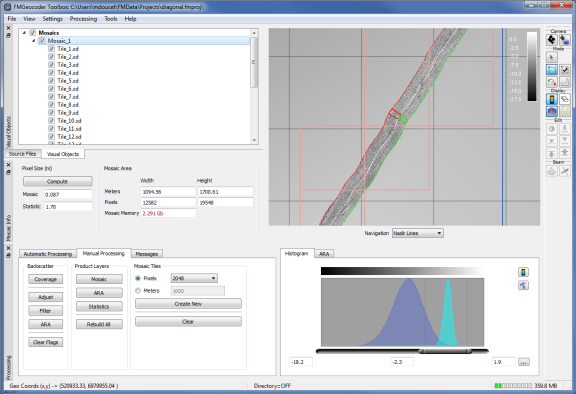Image resolution: width=576 pixels, height=394 pixels.
Task: Click the checkmark mode icon
Action: [x=564, y=69]
